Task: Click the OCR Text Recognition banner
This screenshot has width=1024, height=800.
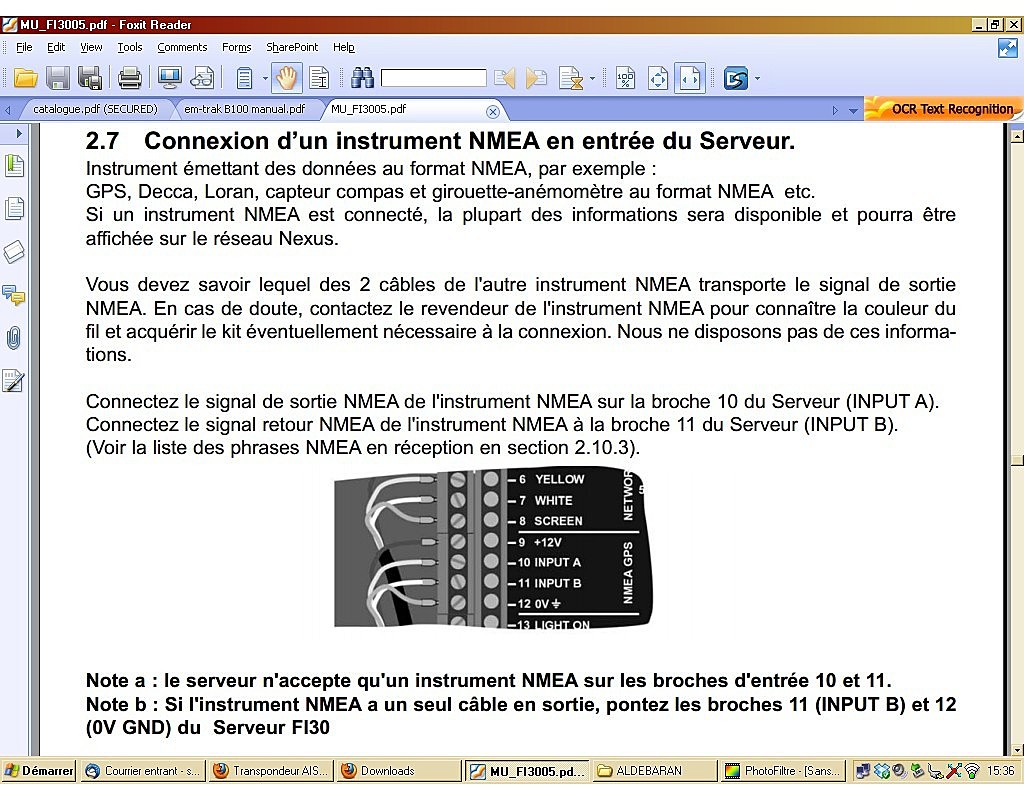Action: (x=942, y=109)
